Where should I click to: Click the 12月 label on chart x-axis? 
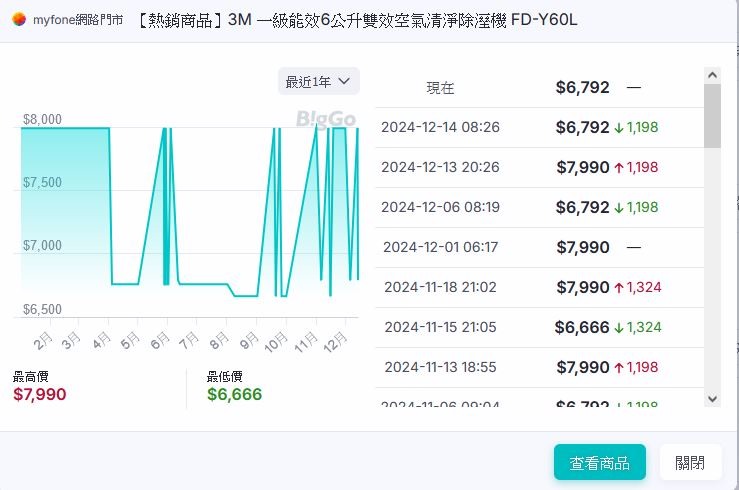[x=336, y=342]
